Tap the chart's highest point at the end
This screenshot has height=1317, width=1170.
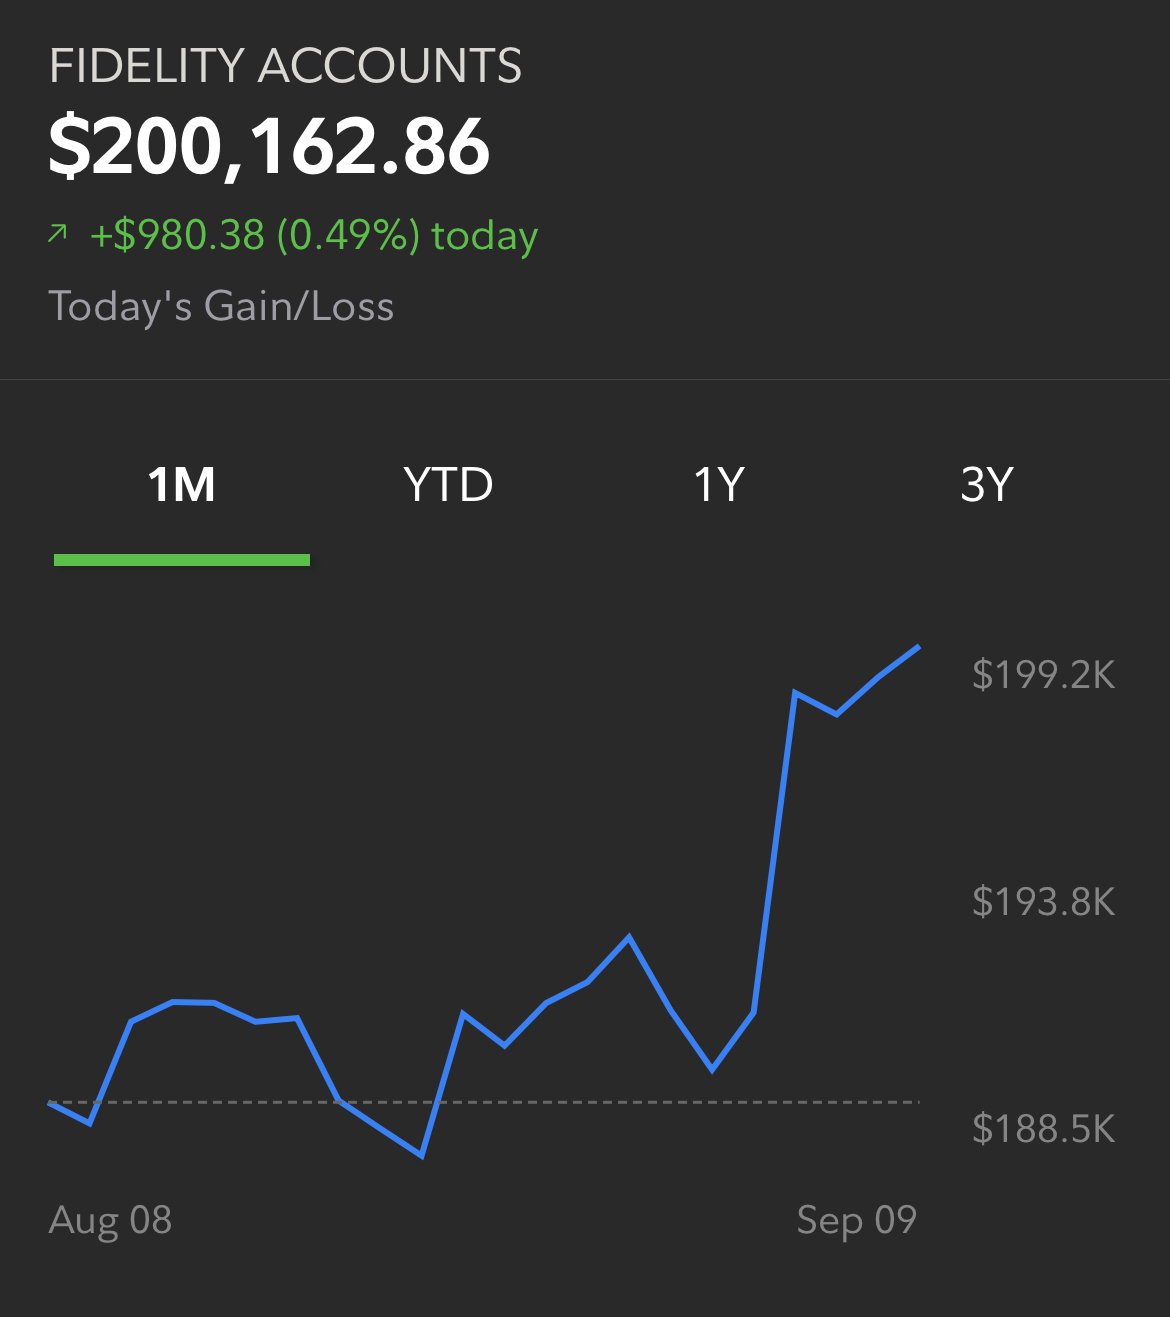click(x=918, y=647)
